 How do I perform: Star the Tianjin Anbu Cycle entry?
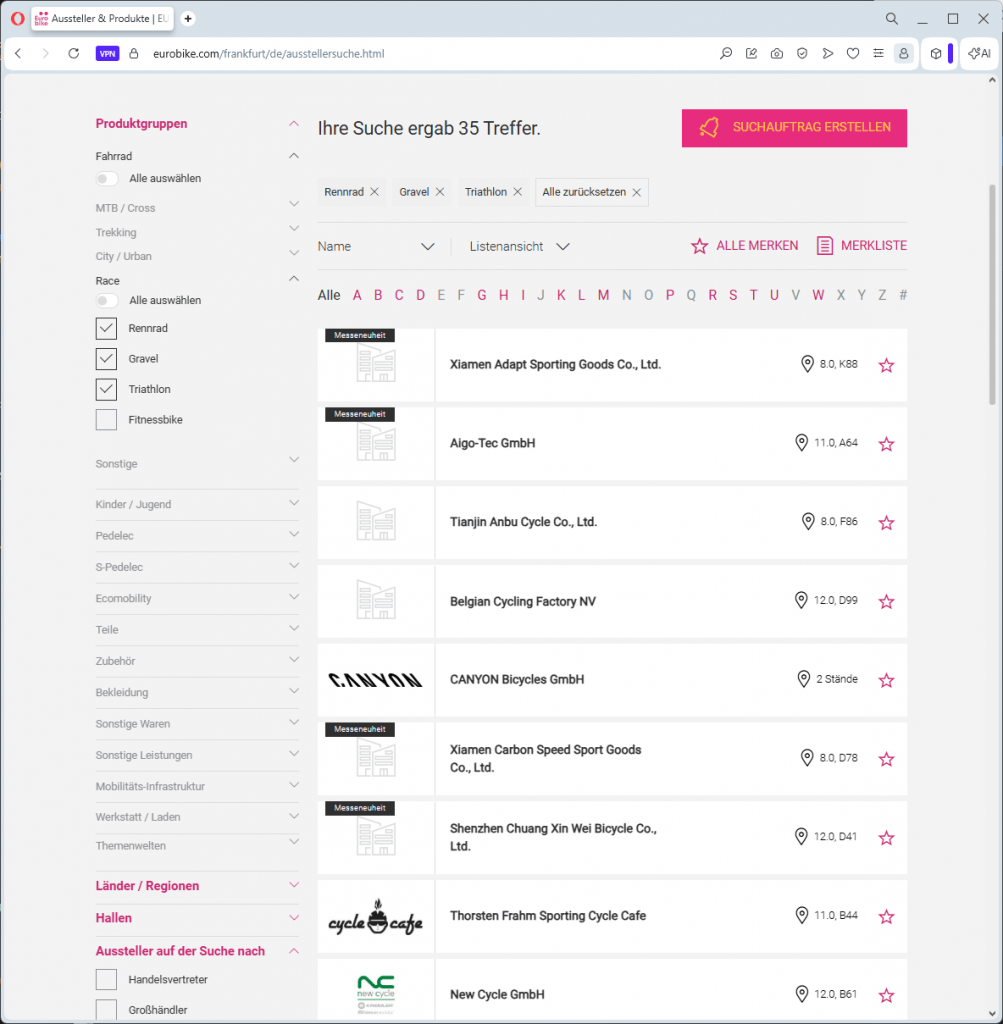click(886, 522)
